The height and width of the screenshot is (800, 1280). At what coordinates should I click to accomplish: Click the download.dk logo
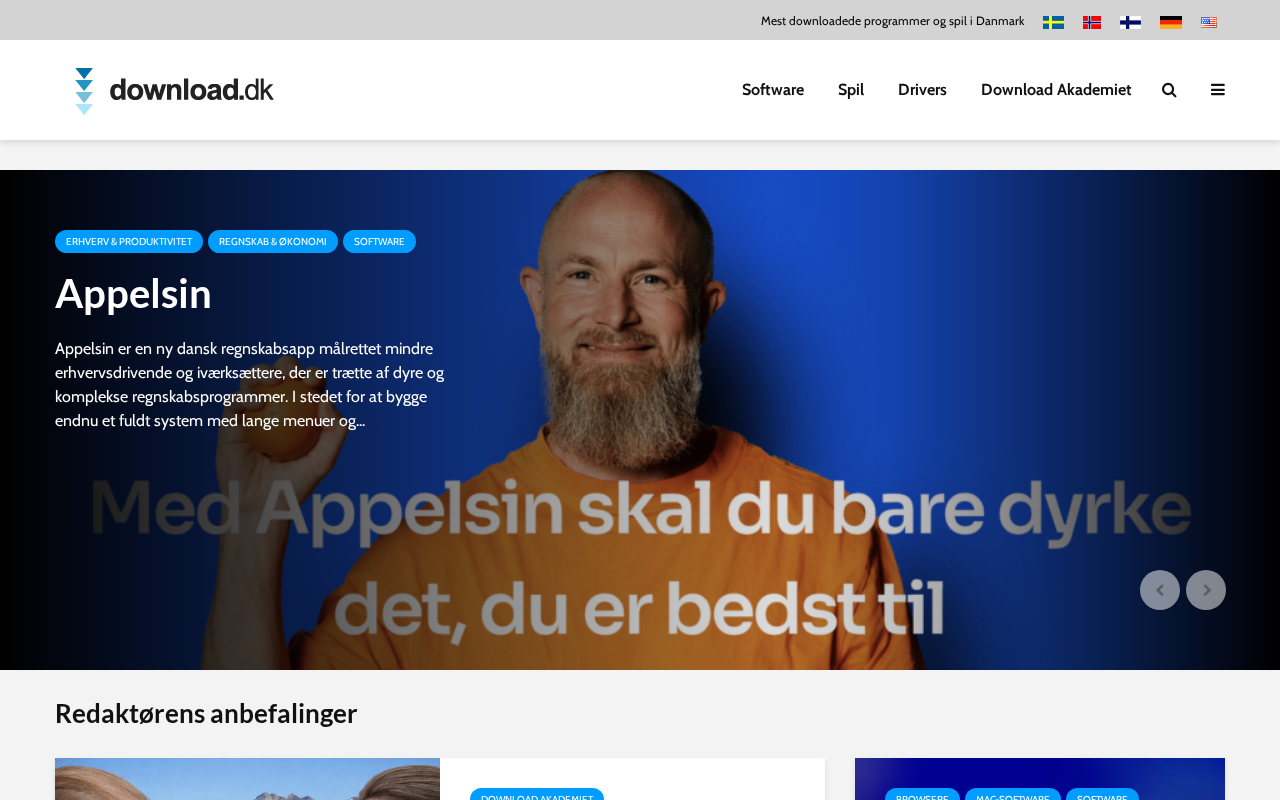(x=174, y=91)
